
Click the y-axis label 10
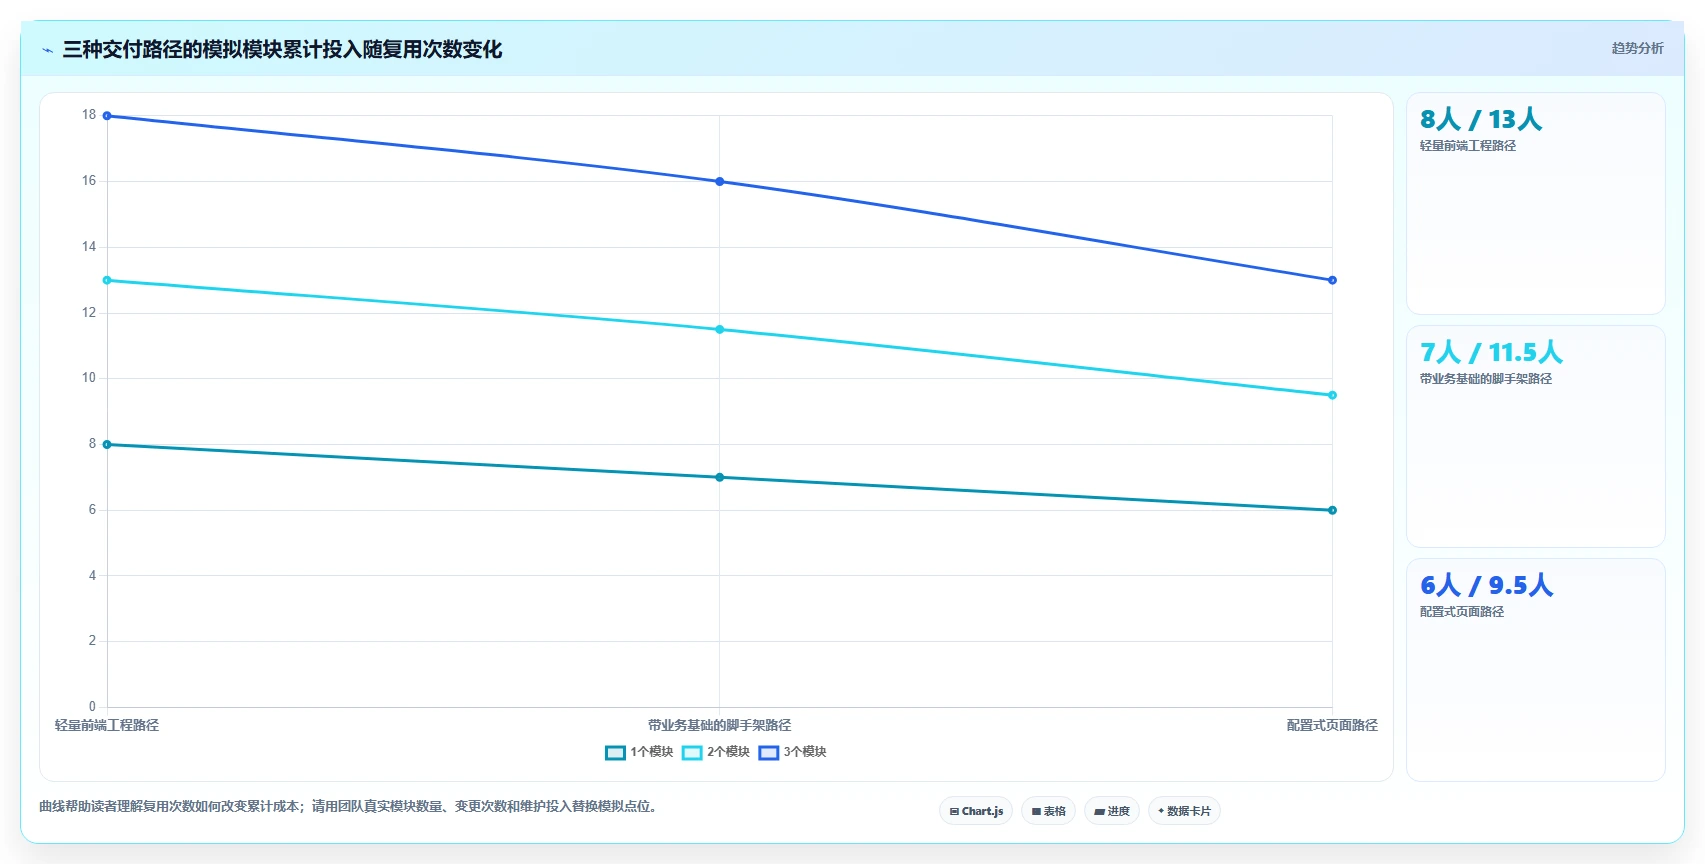(89, 378)
